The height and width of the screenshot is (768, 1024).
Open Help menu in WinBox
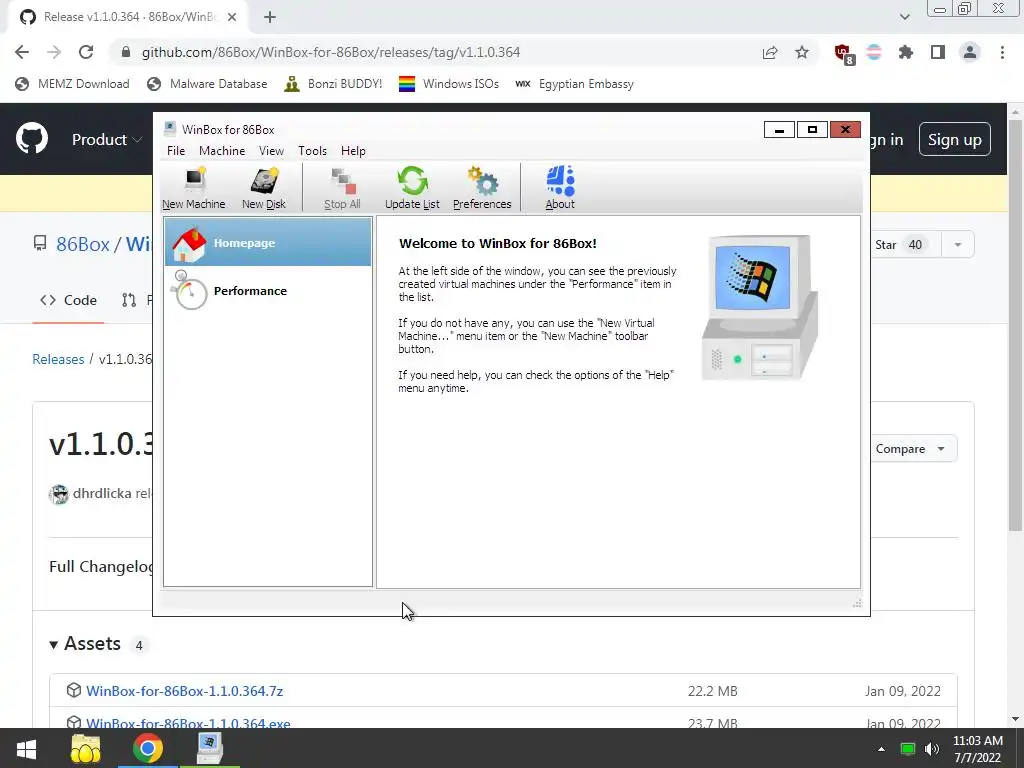click(353, 151)
